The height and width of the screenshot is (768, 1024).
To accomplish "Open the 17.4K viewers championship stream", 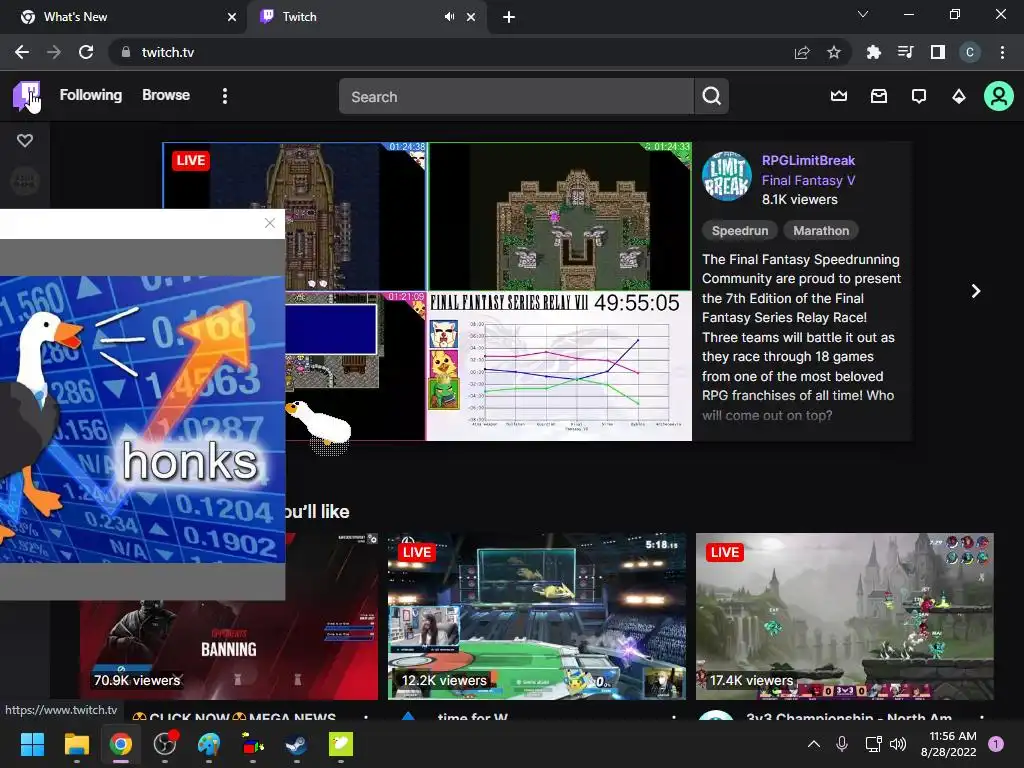I will pyautogui.click(x=844, y=616).
